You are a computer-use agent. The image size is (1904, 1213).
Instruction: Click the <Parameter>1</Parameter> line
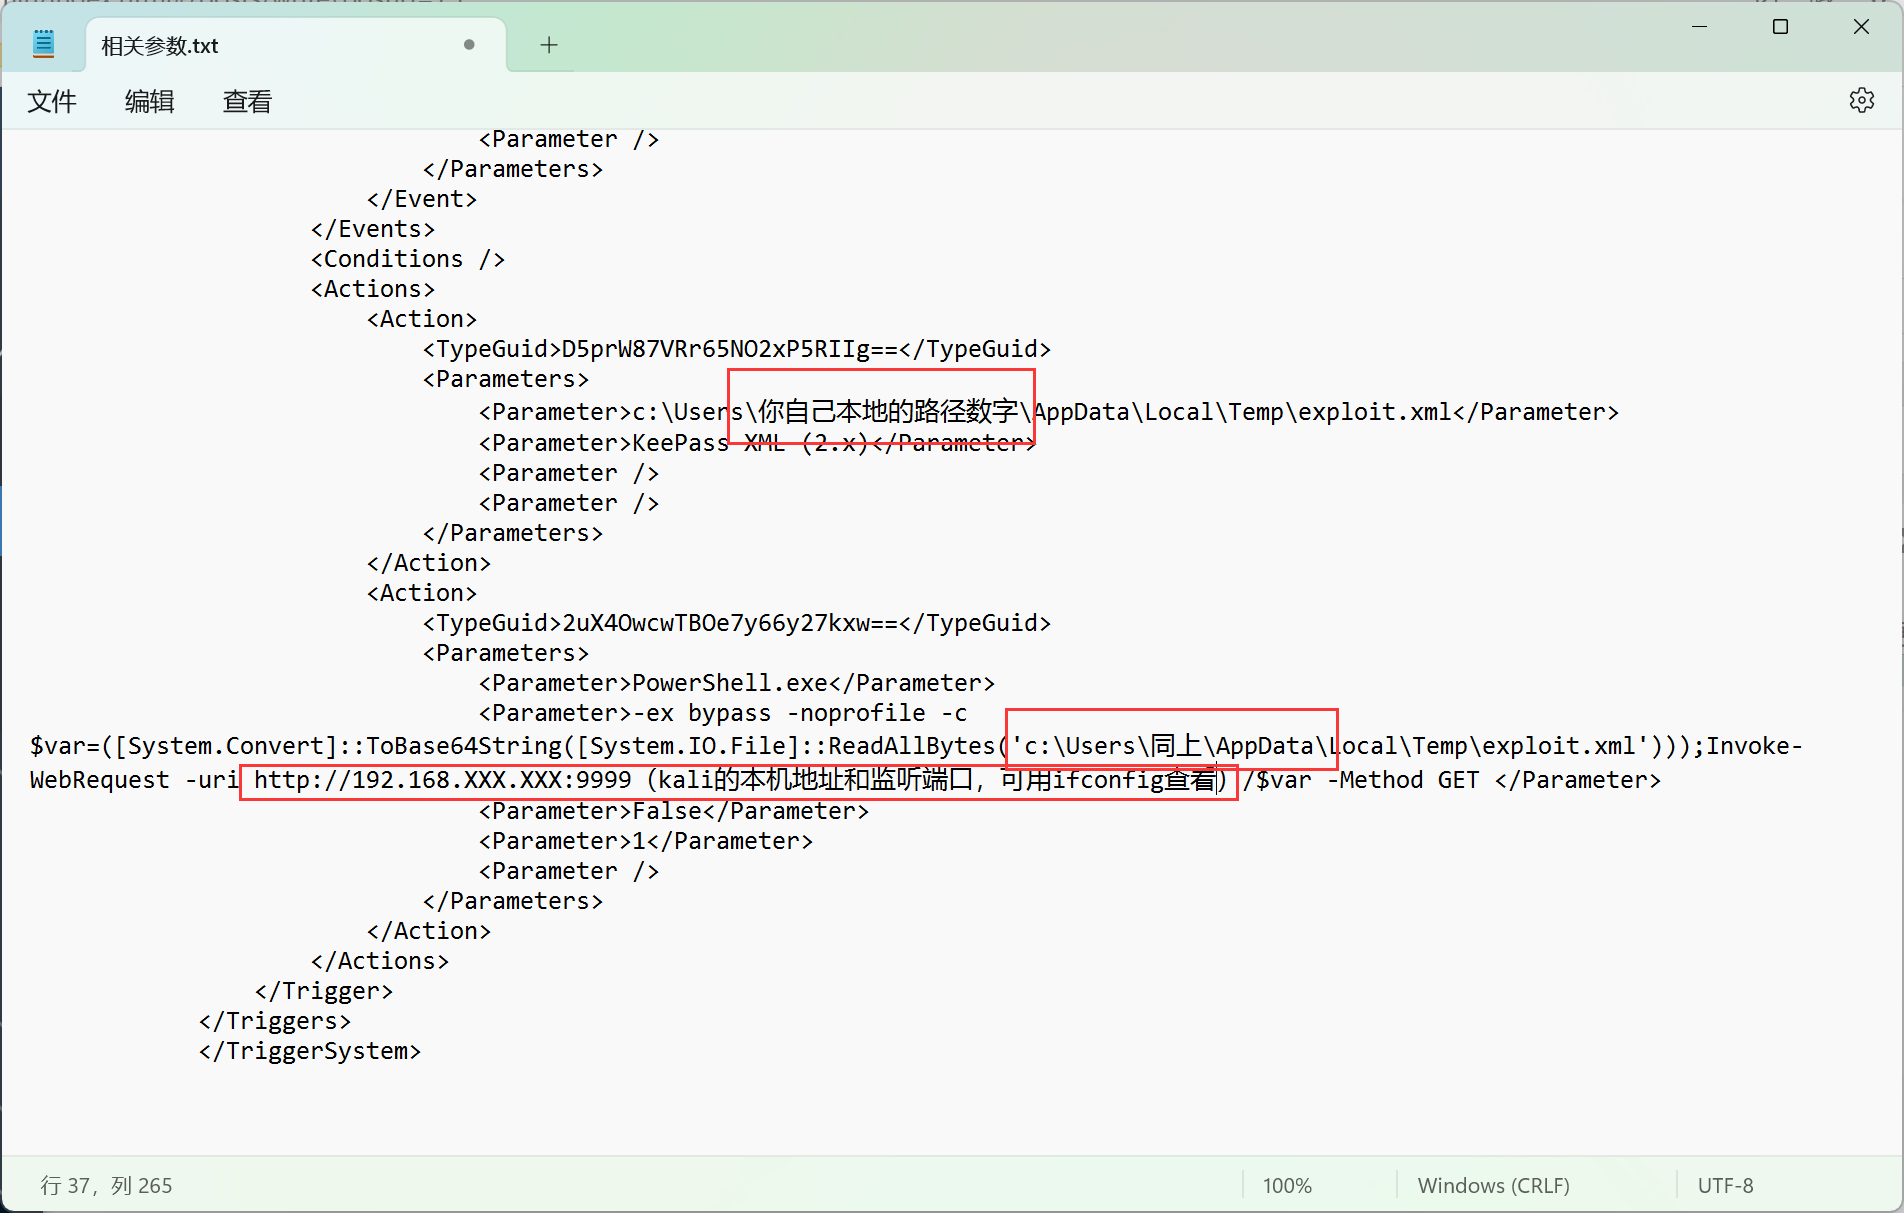tap(646, 841)
